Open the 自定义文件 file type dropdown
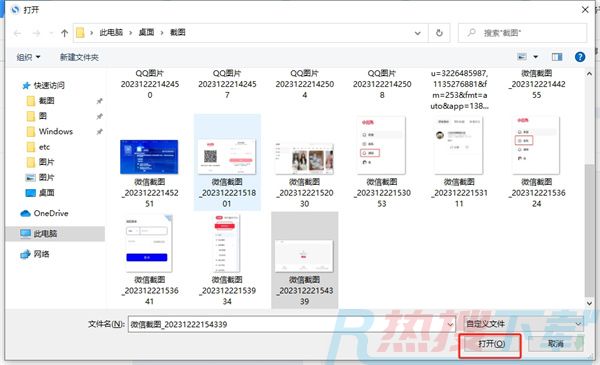This screenshot has height=365, width=600. coord(523,324)
